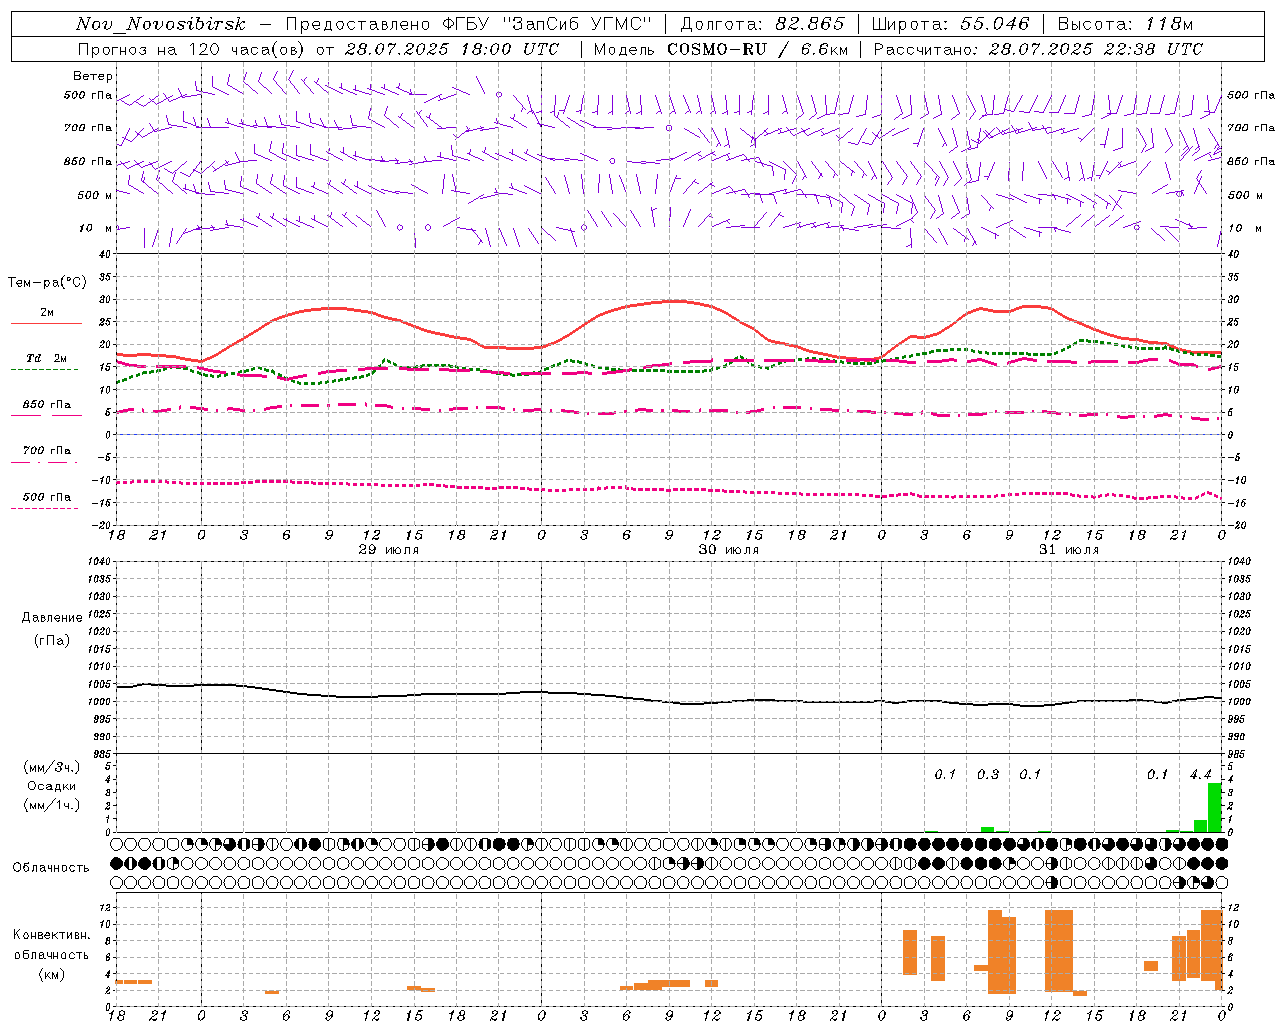Viewport: 1280px width, 1024px height.
Task: Click the (км) unit label under convective cloudiness
Action: tap(51, 973)
